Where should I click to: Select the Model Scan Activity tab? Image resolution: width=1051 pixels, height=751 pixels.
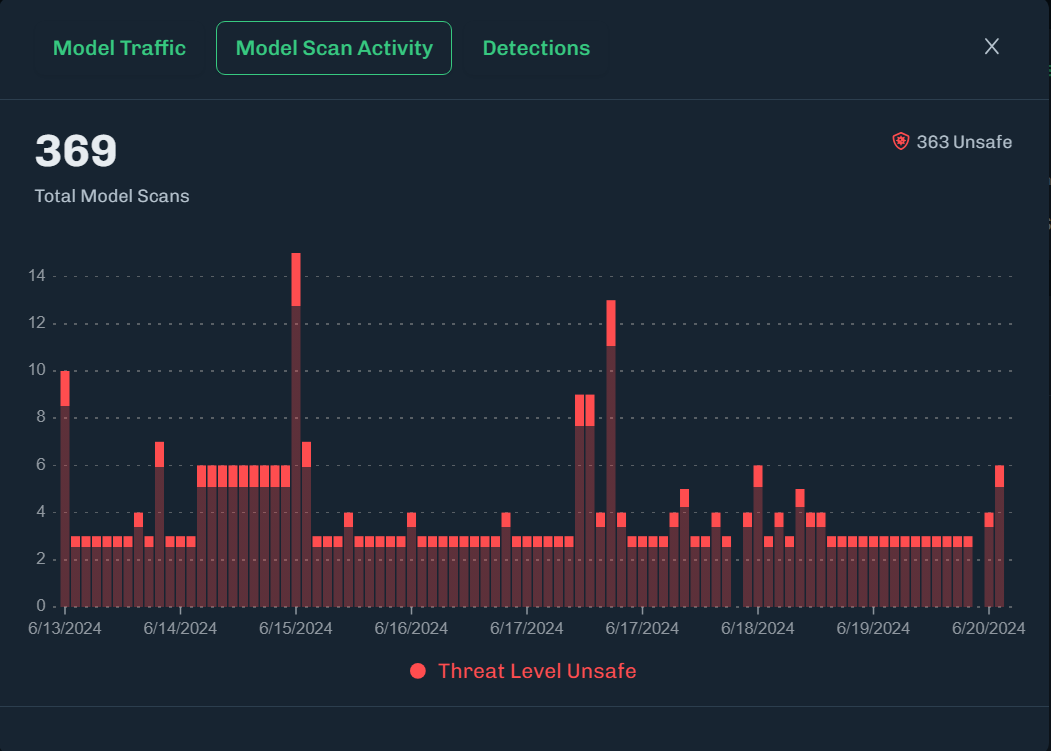334,48
